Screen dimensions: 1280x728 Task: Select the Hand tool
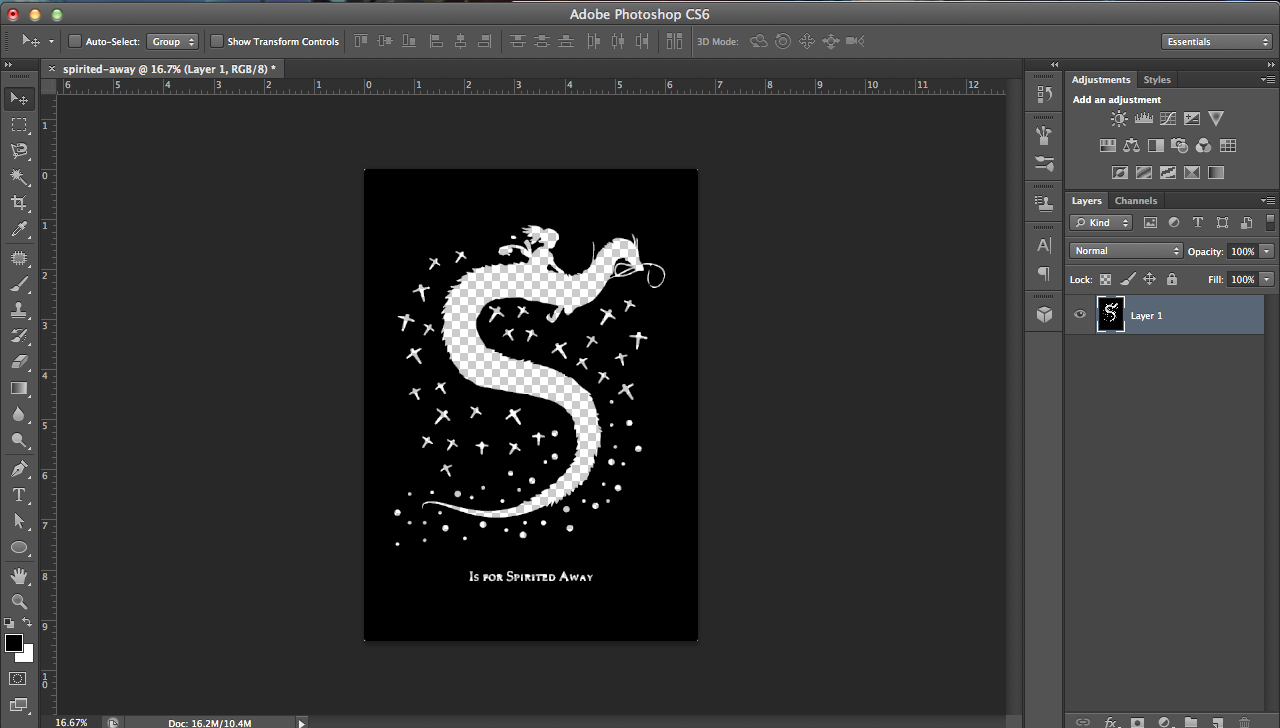click(x=19, y=576)
